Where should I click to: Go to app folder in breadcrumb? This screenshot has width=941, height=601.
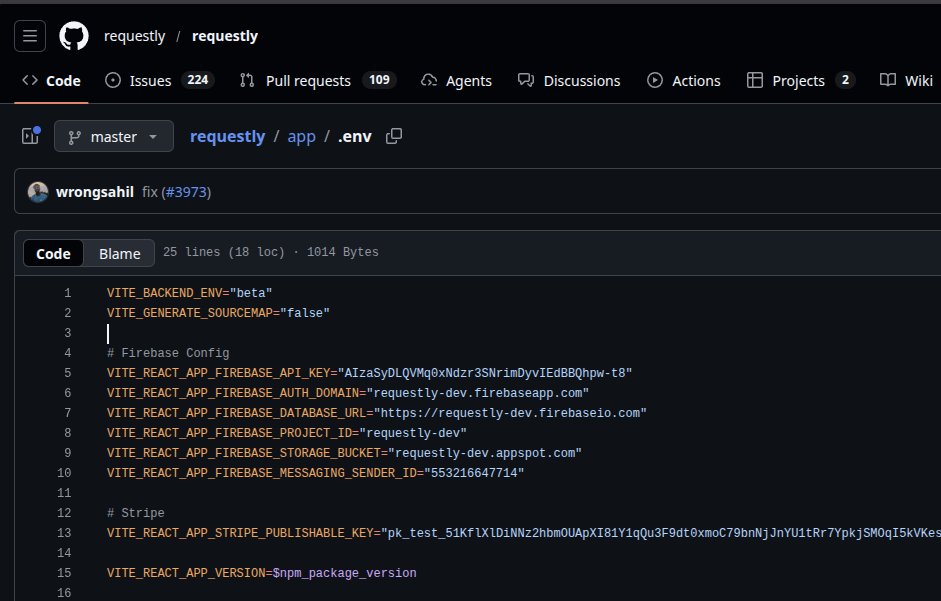(x=301, y=137)
